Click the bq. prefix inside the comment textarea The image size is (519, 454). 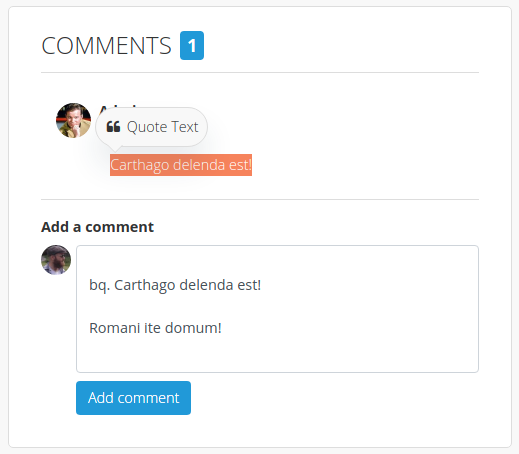pyautogui.click(x=100, y=286)
